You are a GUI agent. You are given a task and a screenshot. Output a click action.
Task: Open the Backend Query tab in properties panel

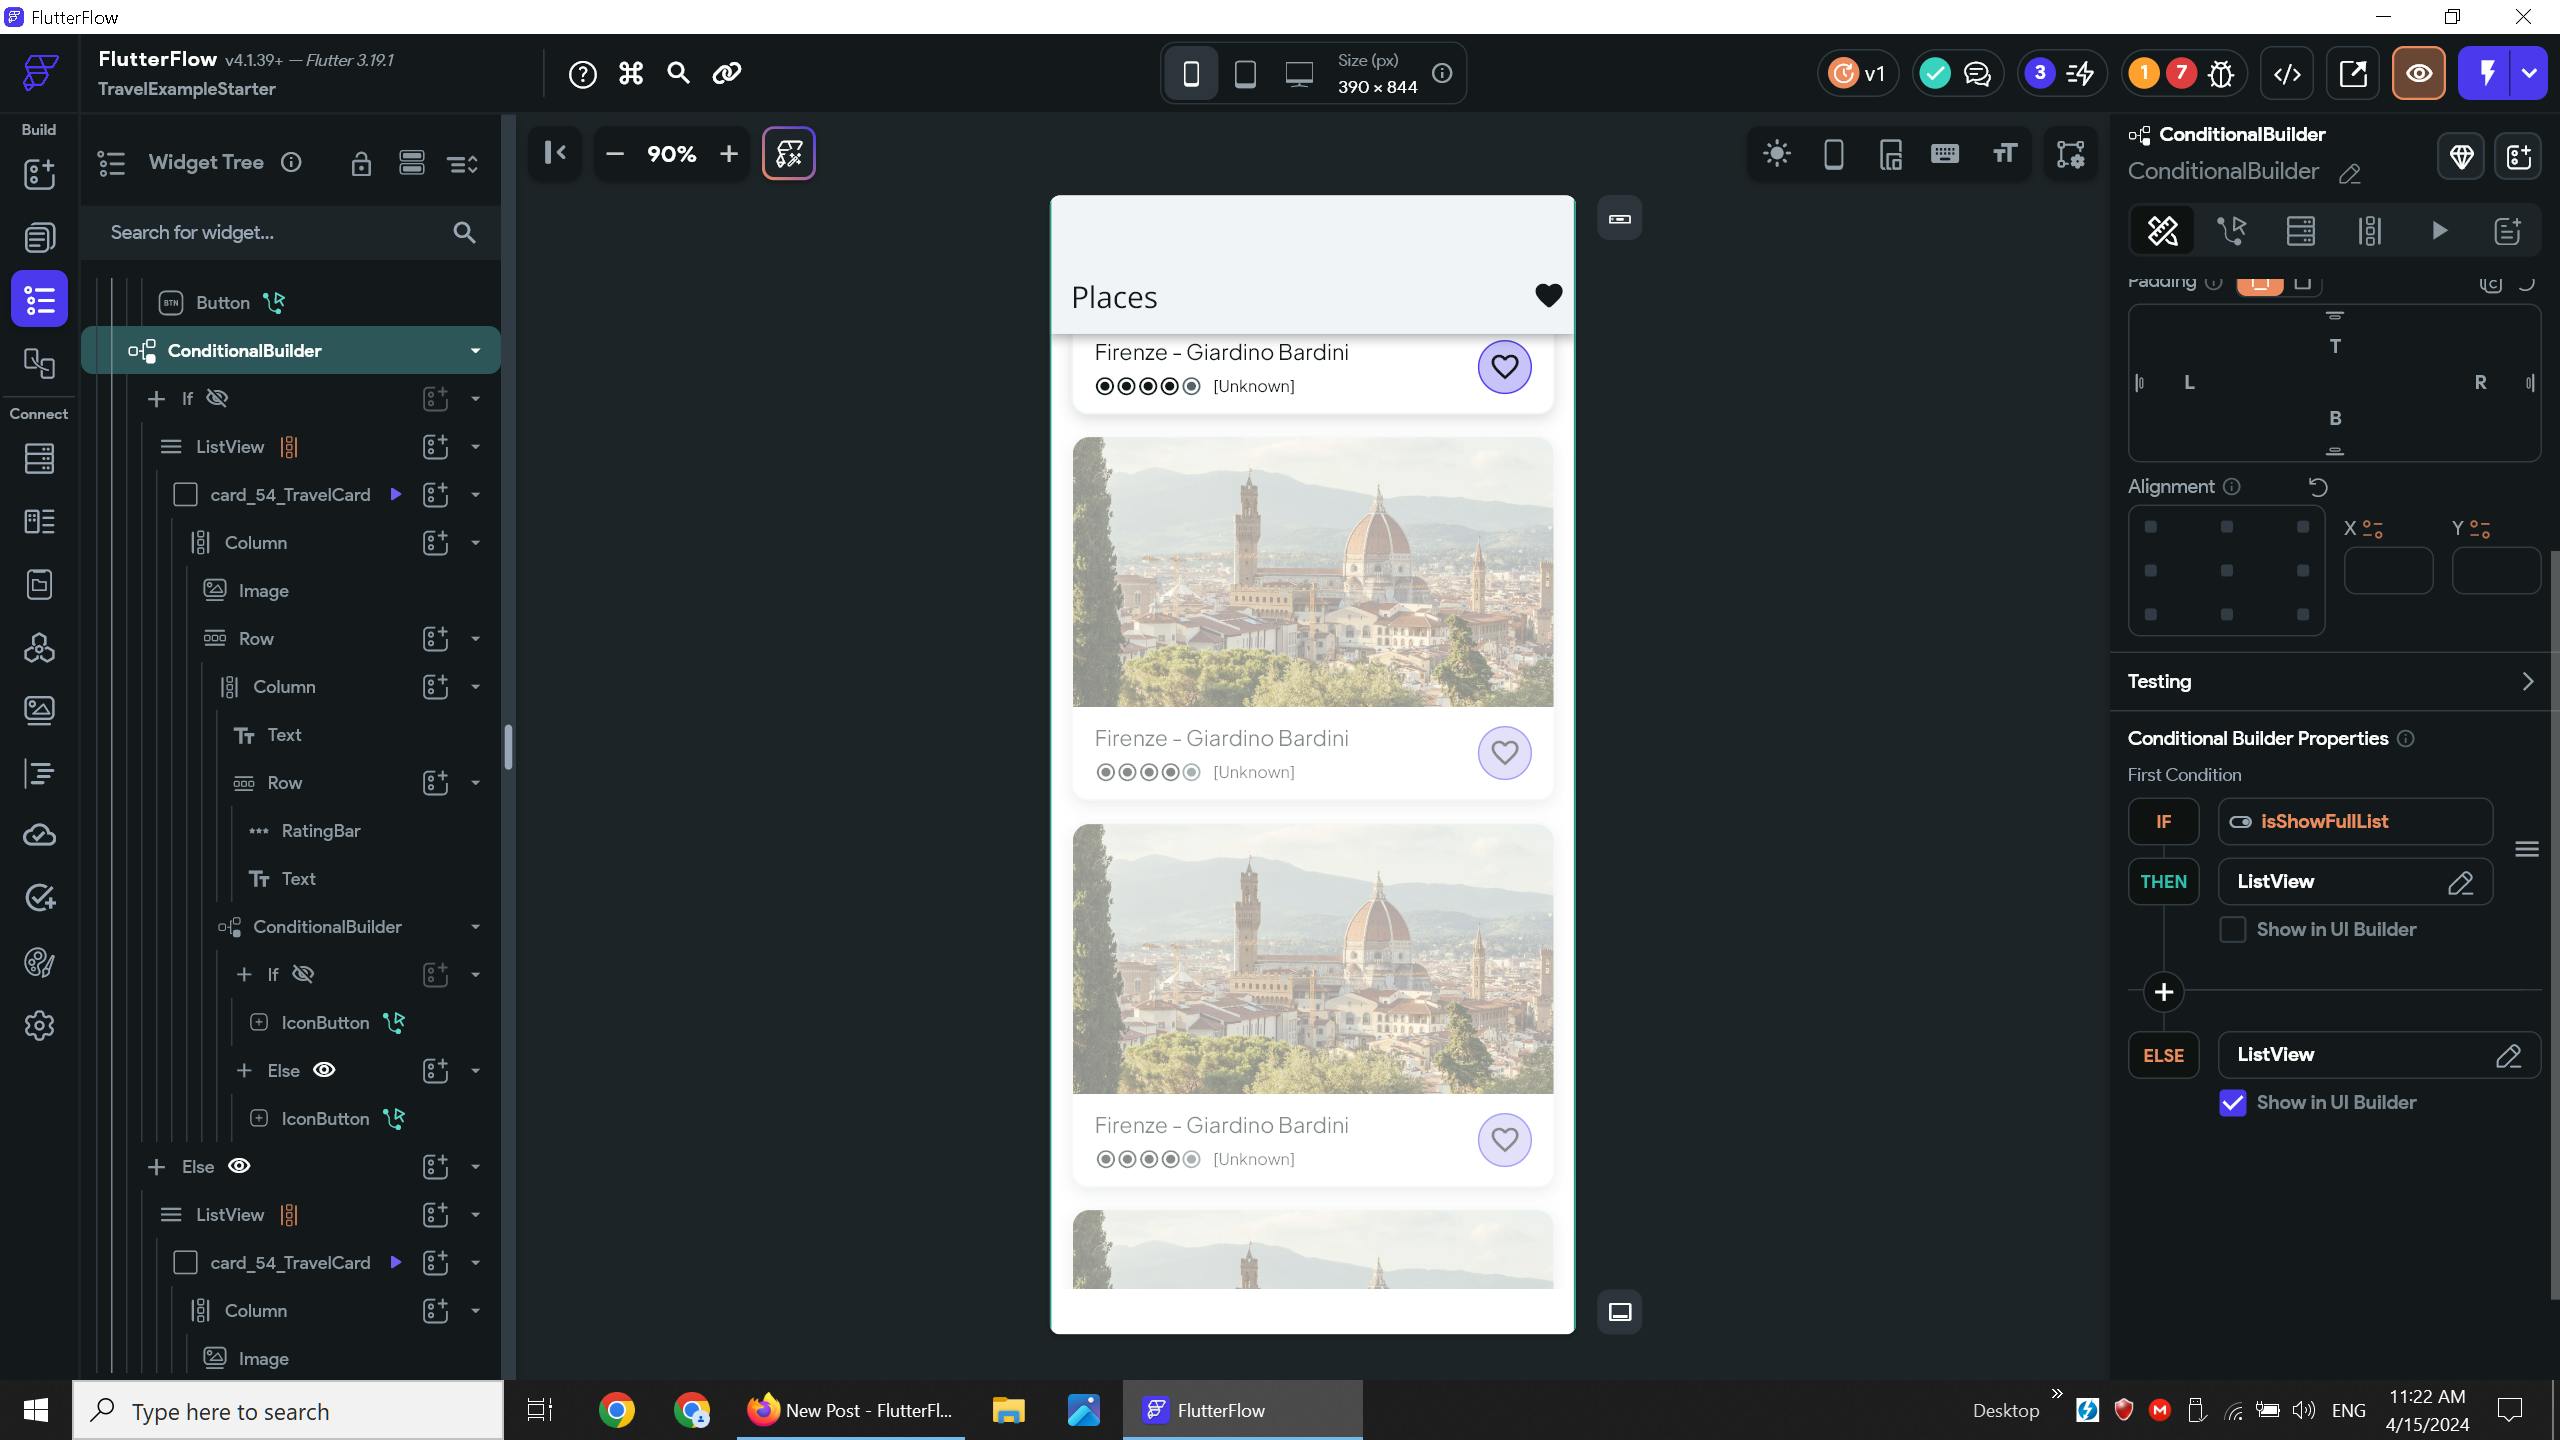pos(2300,231)
